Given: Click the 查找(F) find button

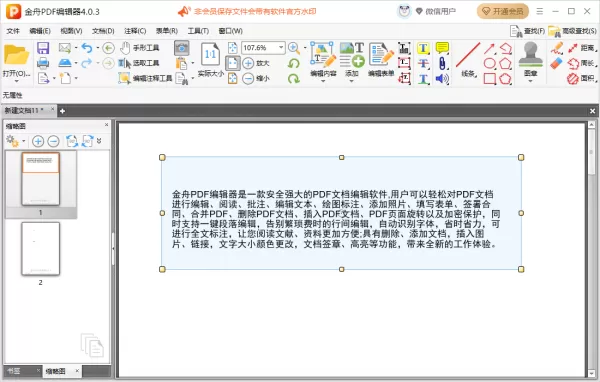Looking at the screenshot, I should coord(527,31).
